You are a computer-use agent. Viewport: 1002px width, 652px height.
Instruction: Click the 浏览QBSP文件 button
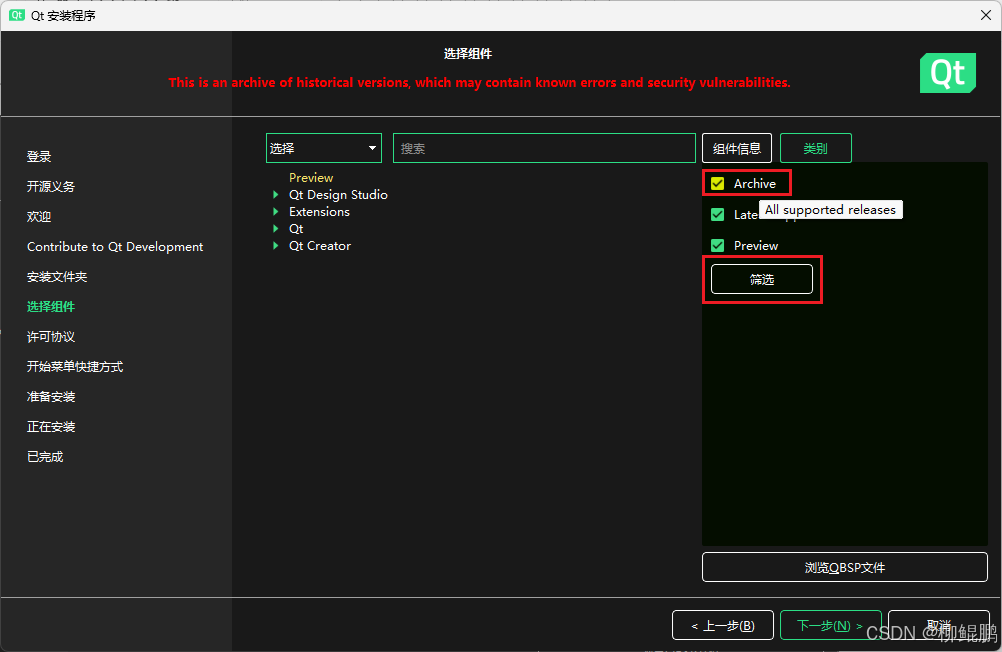click(x=845, y=568)
